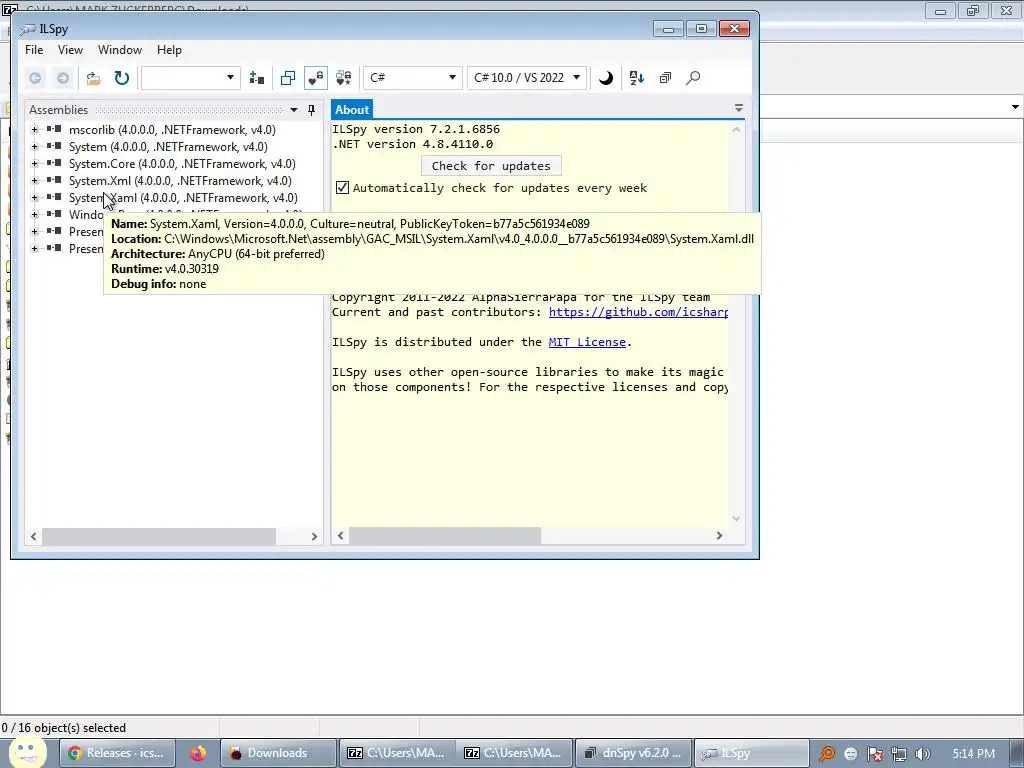Expand the System.Xaml assembly node
1024x768 pixels.
(35, 198)
